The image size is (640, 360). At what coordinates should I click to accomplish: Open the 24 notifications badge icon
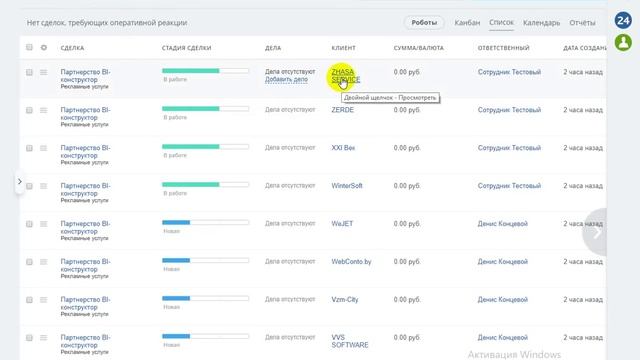coord(623,20)
